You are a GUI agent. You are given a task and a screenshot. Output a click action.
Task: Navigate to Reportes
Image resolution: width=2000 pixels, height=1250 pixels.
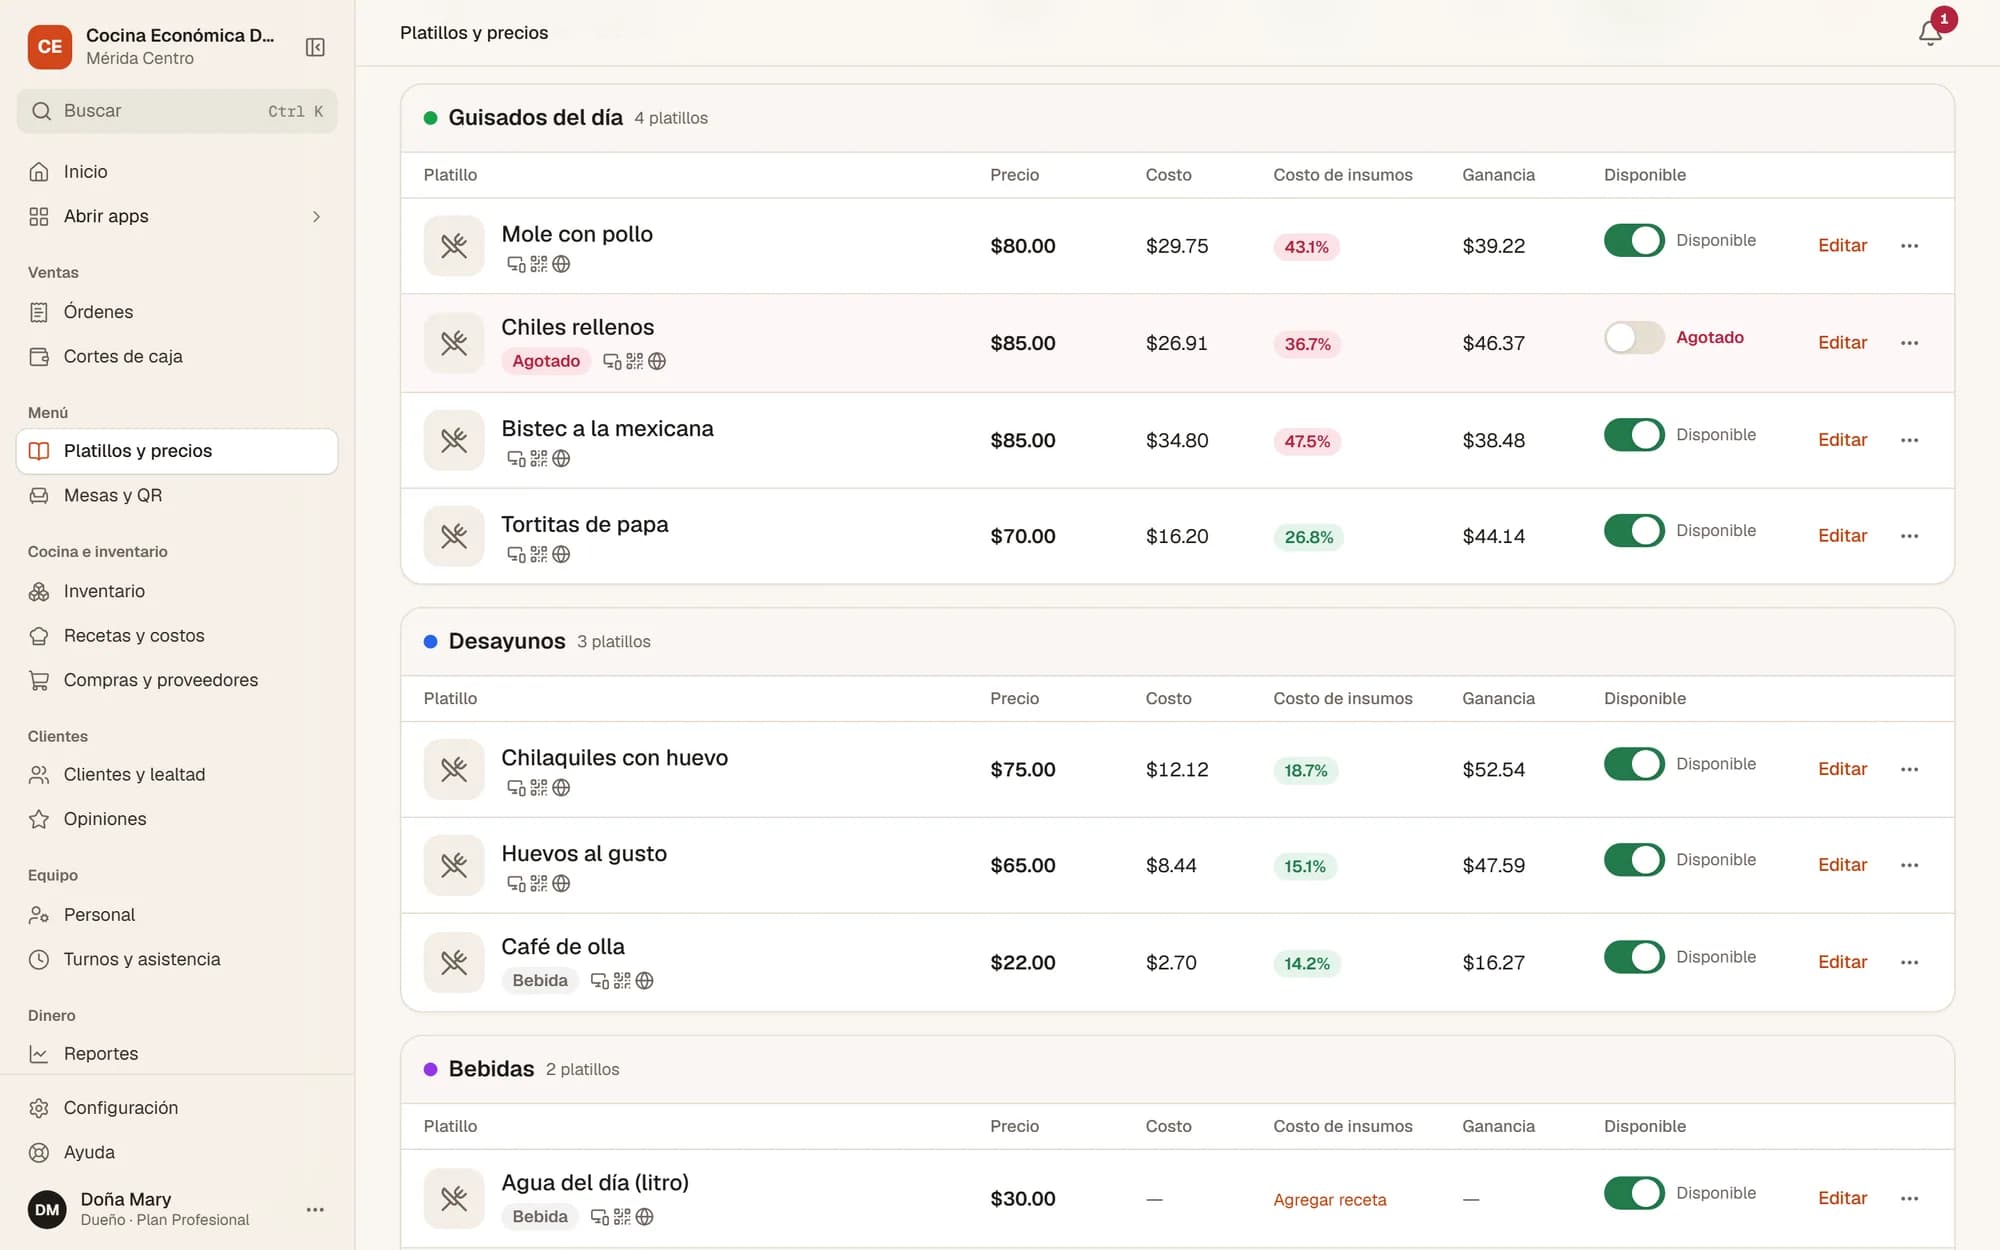tap(177, 1054)
